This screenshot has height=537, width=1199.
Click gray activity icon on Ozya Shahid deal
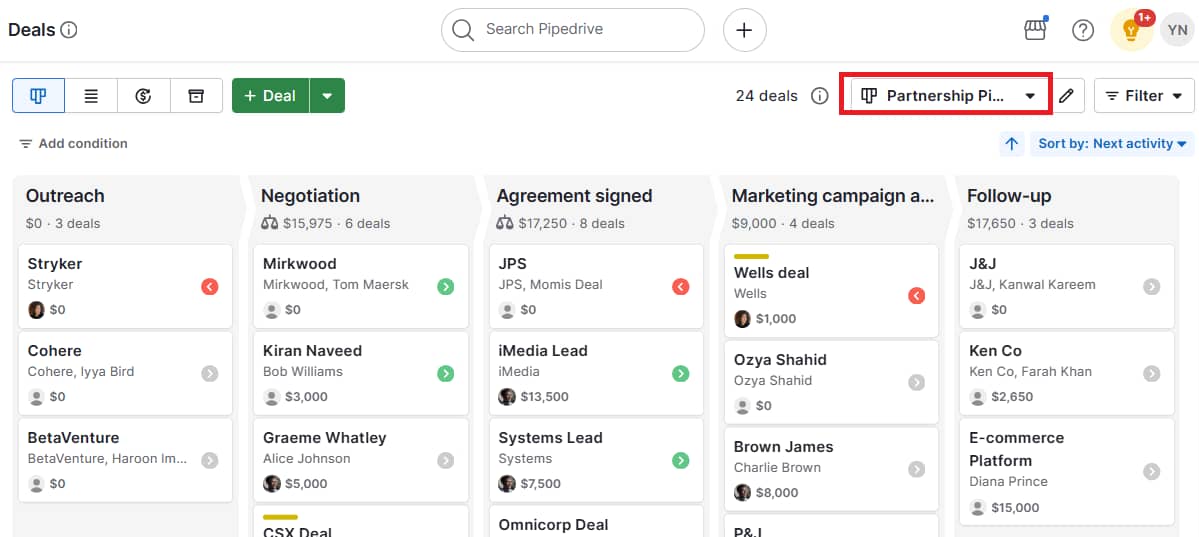tap(917, 382)
